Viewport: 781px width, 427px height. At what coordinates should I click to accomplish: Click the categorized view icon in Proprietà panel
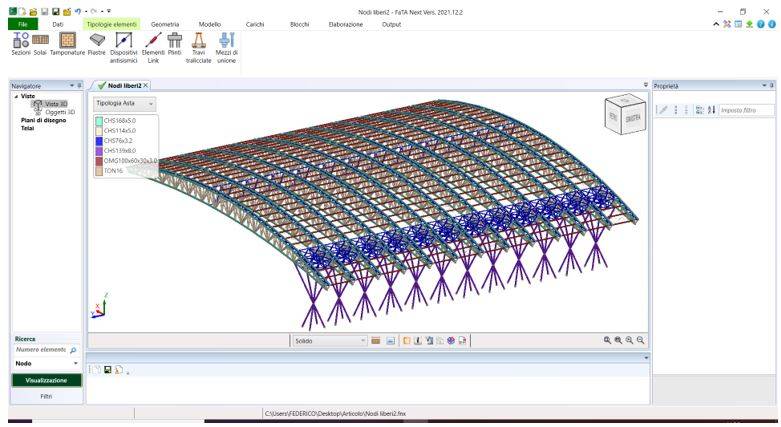pyautogui.click(x=699, y=110)
